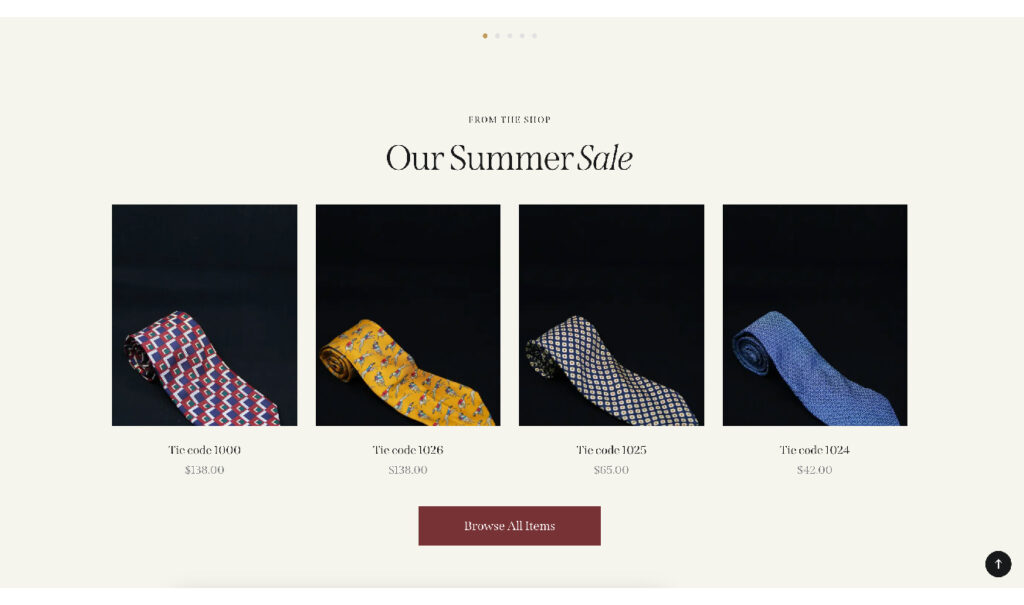Select the first carousel dot

point(485,36)
